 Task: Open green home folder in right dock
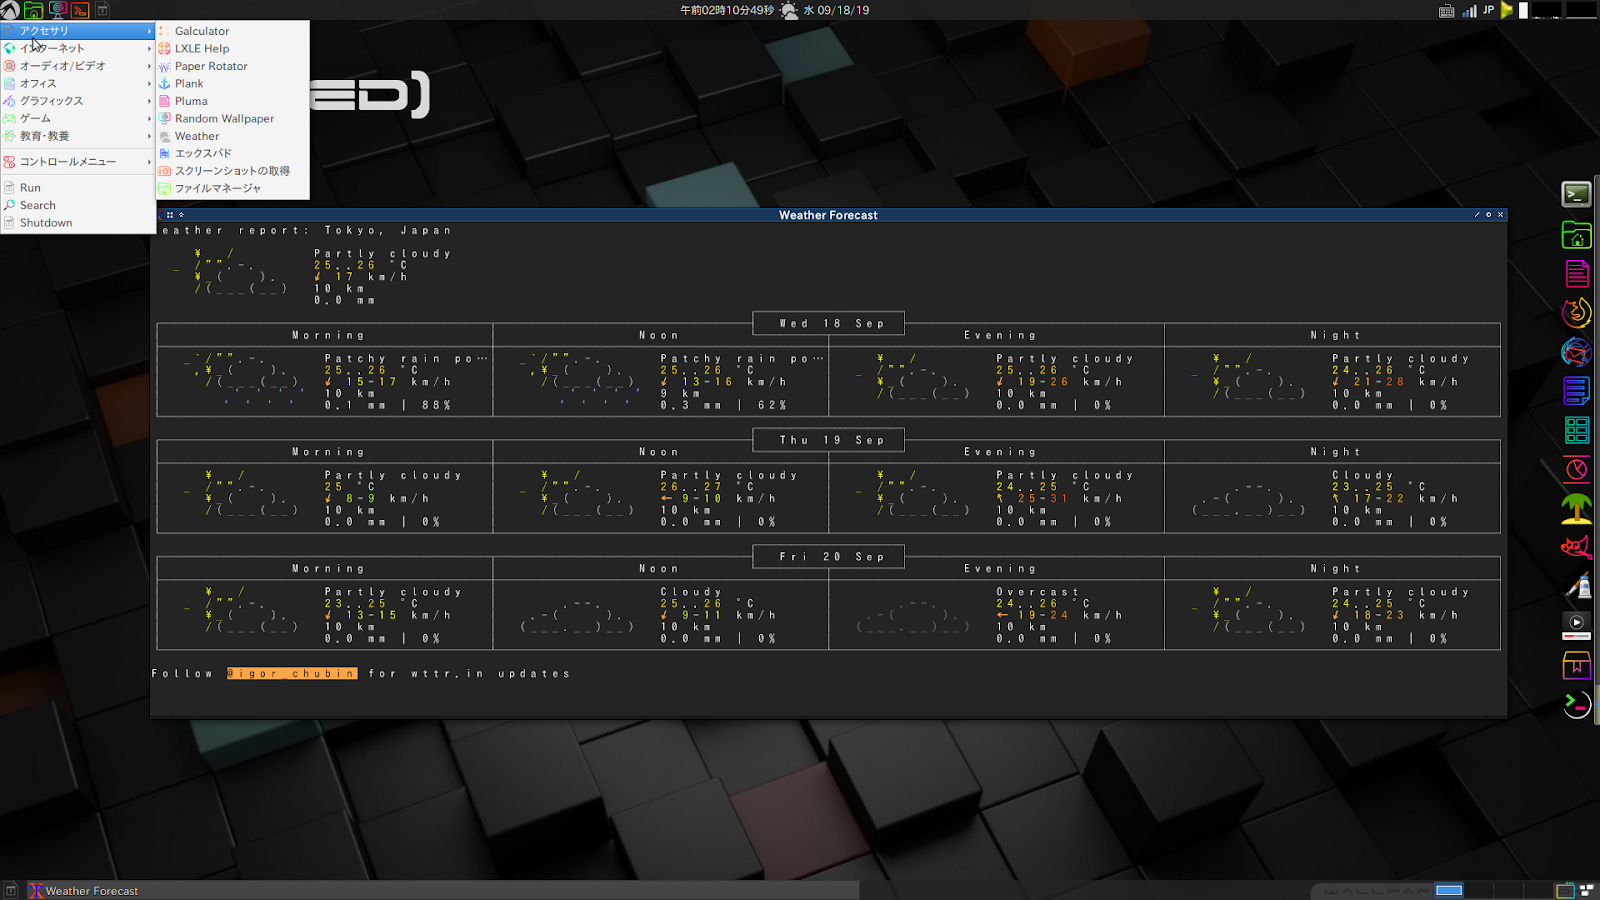click(1576, 235)
